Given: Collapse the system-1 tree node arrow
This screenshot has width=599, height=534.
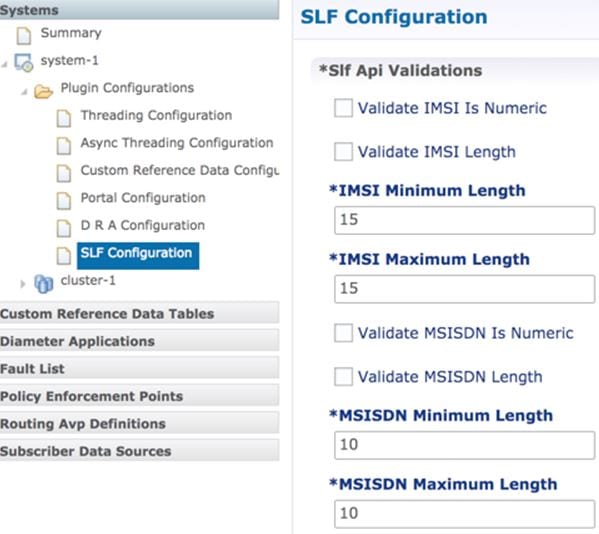Looking at the screenshot, I should 4,64.
